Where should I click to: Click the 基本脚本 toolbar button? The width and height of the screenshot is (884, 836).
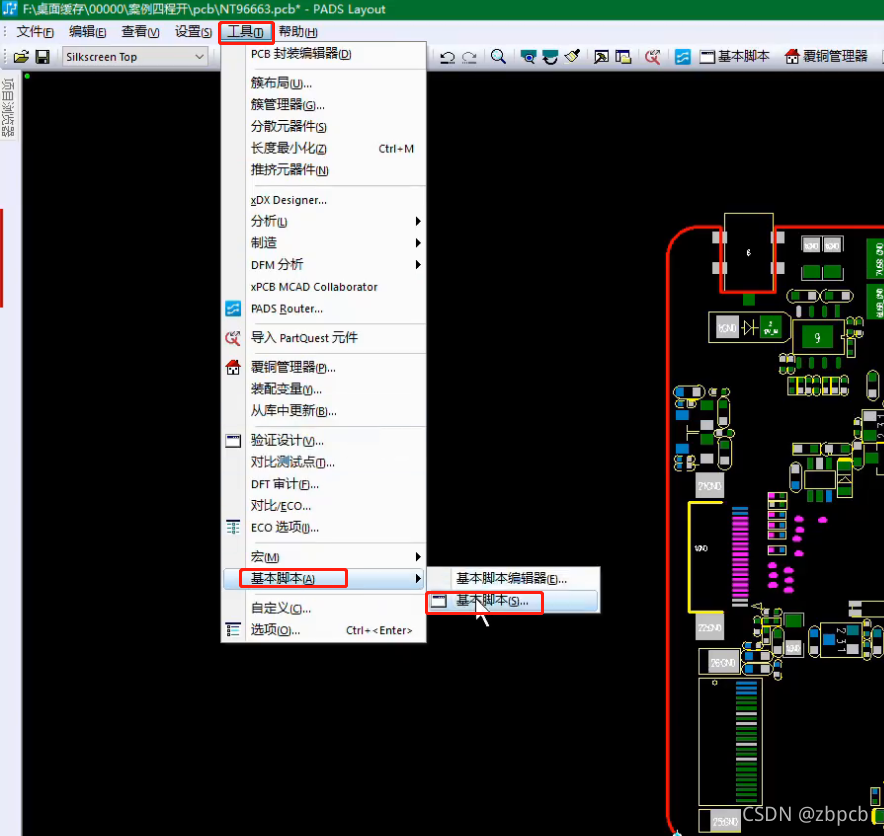click(734, 56)
